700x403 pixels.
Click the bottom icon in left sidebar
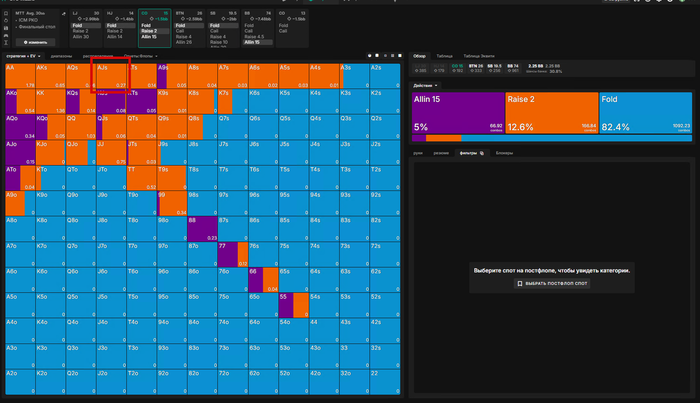pos(7,43)
